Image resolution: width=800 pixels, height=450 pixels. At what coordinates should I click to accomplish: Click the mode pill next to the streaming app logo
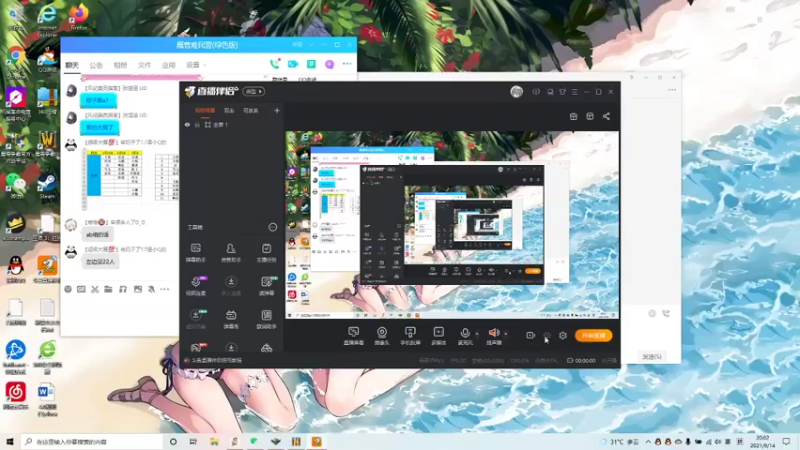tap(254, 92)
